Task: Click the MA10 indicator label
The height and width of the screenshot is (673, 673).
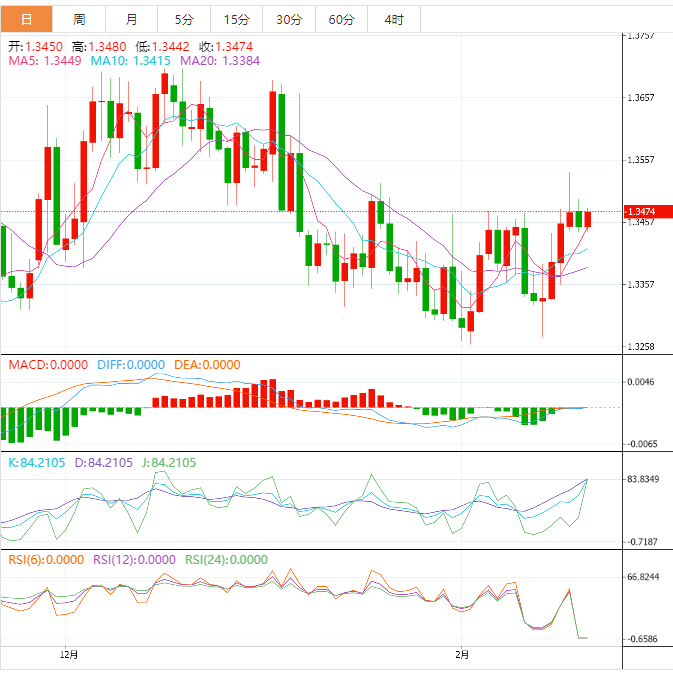Action: 131,61
